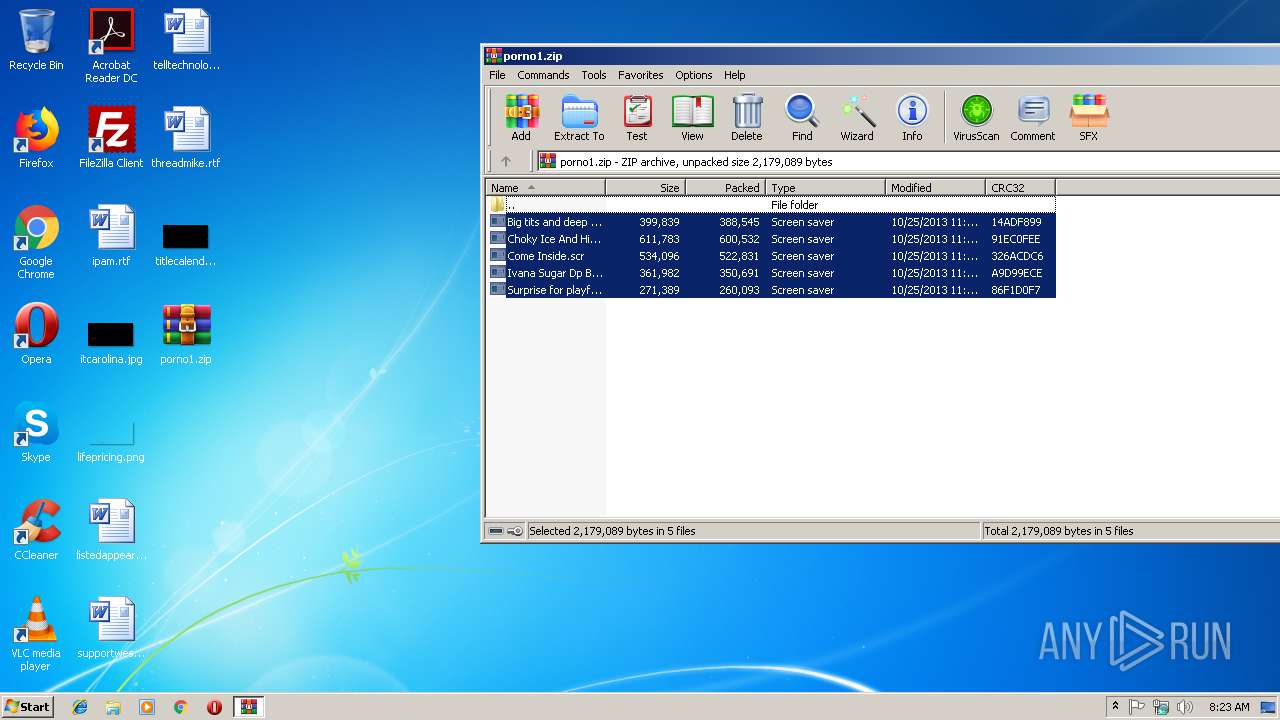Image resolution: width=1280 pixels, height=720 pixels.
Task: Click the Add toolbar icon in WinRAR
Action: 521,118
